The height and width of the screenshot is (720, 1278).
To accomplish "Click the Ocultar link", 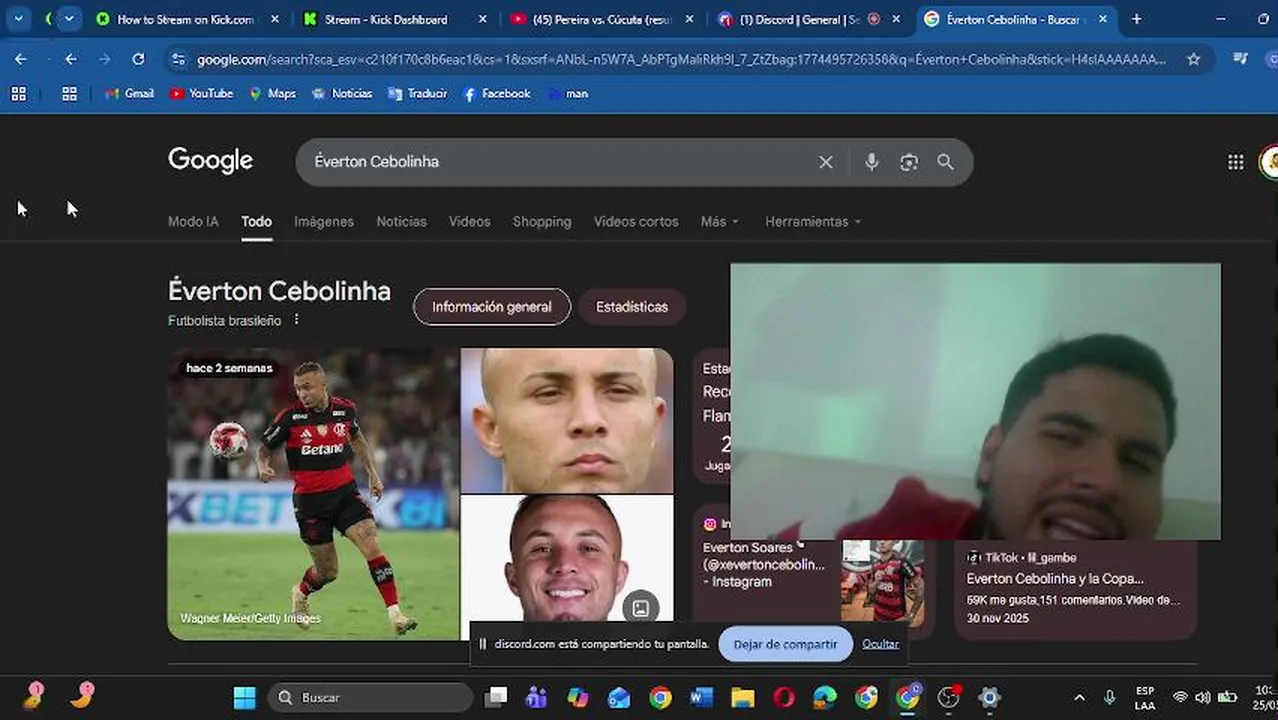I will [881, 644].
